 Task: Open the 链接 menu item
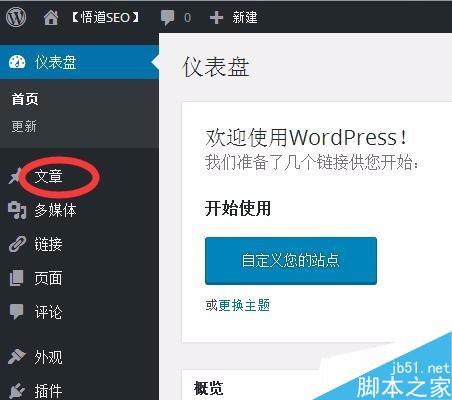pos(49,244)
